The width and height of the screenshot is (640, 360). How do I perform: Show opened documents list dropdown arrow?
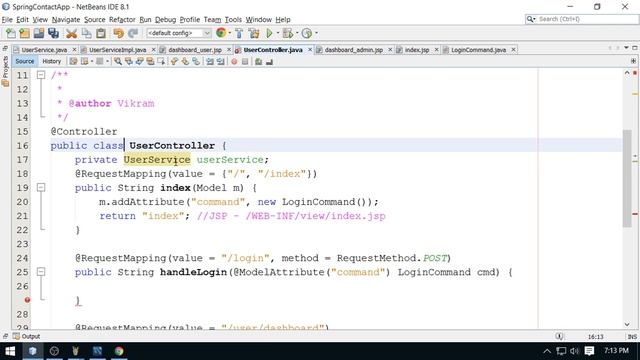tap(626, 48)
